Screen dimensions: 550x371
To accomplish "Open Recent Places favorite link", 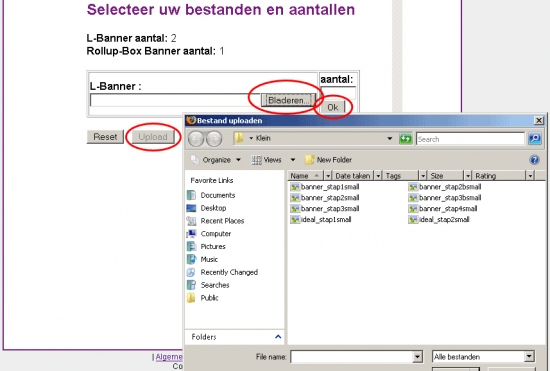I will pos(216,221).
